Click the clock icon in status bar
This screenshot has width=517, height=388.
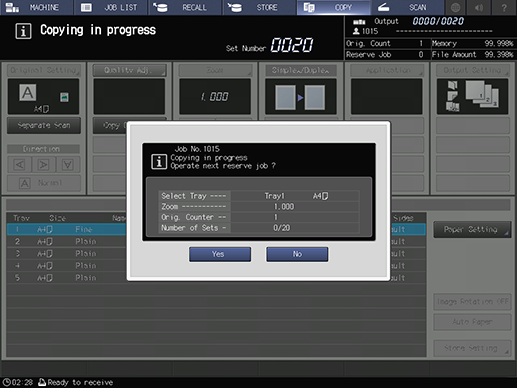[x=6, y=382]
